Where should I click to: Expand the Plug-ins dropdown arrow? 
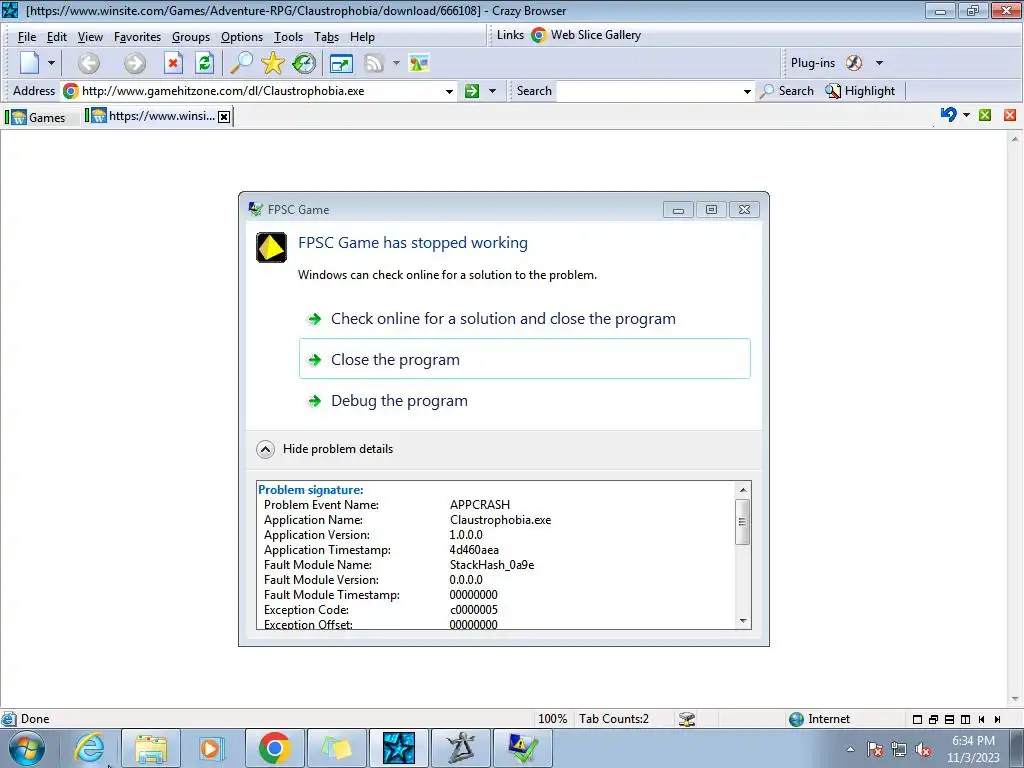pos(879,63)
